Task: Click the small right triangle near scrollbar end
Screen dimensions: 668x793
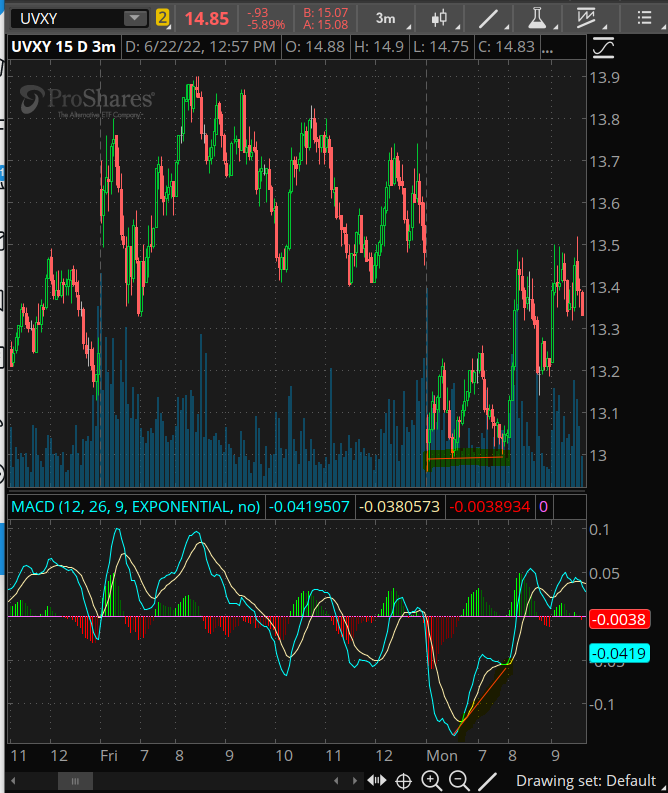Action: click(x=355, y=781)
